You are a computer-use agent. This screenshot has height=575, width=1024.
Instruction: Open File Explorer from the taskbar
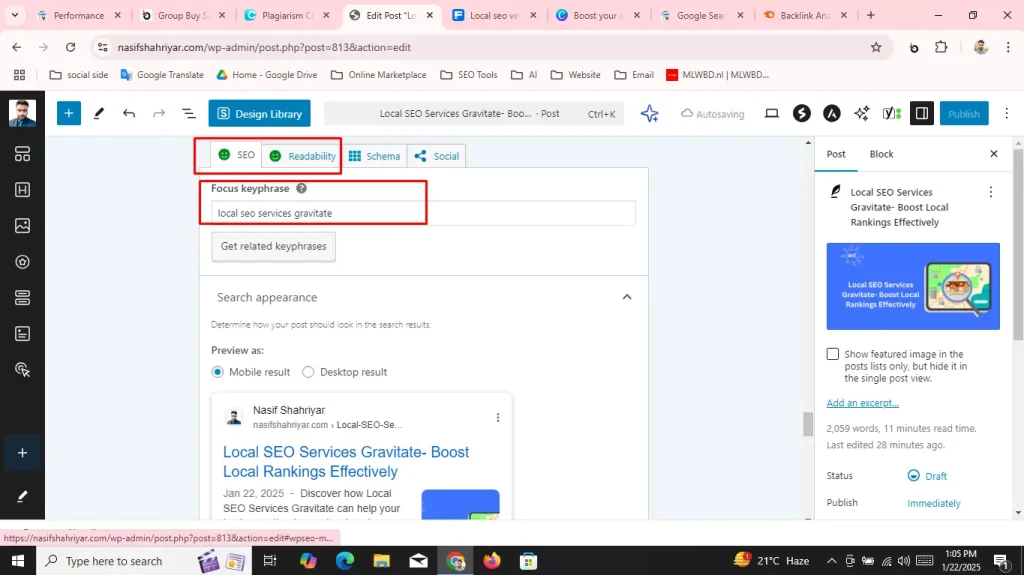pos(381,561)
